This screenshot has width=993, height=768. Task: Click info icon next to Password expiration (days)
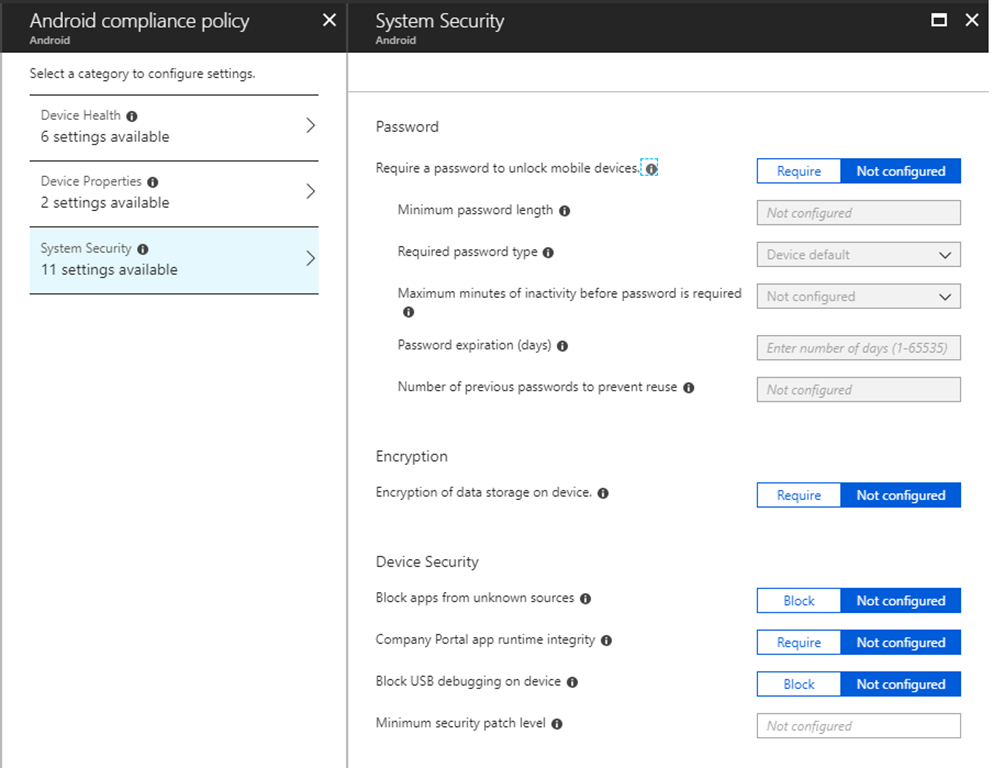(x=563, y=346)
